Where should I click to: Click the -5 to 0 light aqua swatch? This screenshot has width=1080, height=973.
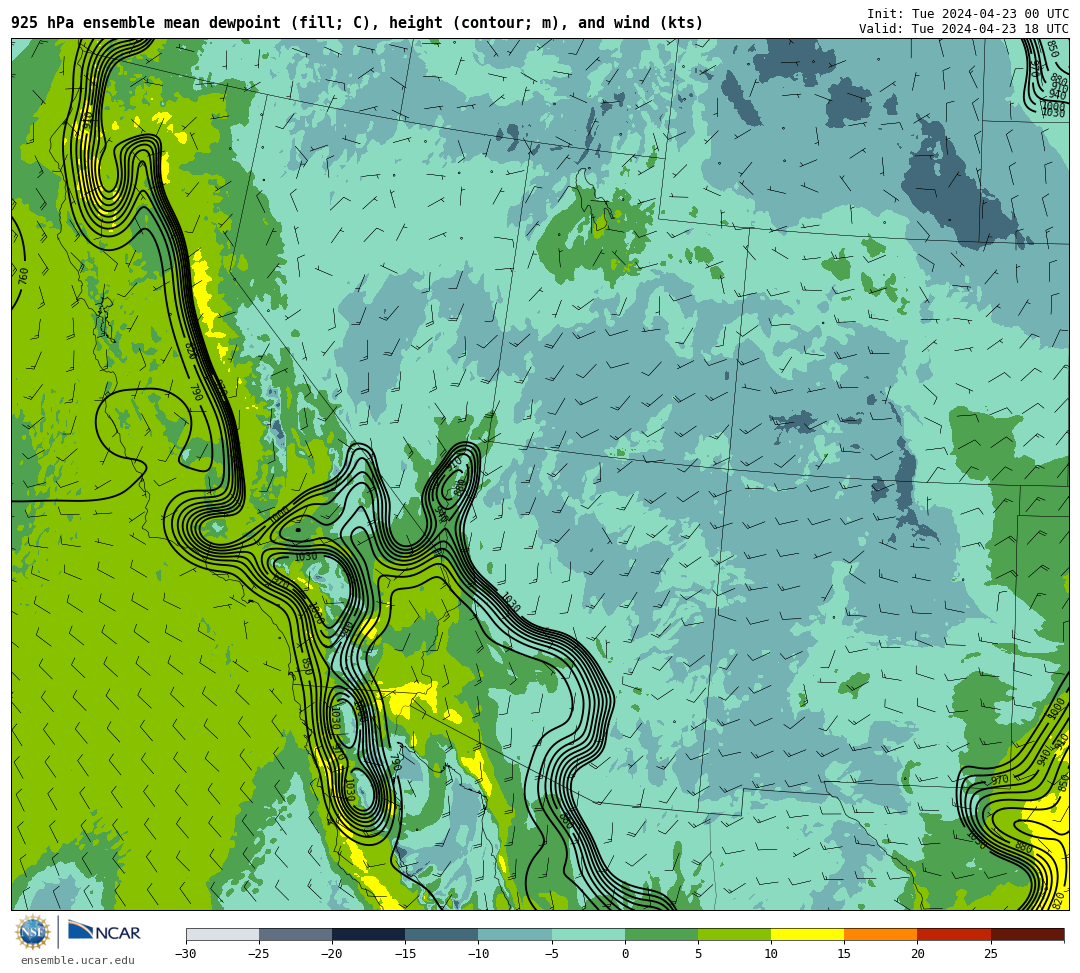click(588, 934)
